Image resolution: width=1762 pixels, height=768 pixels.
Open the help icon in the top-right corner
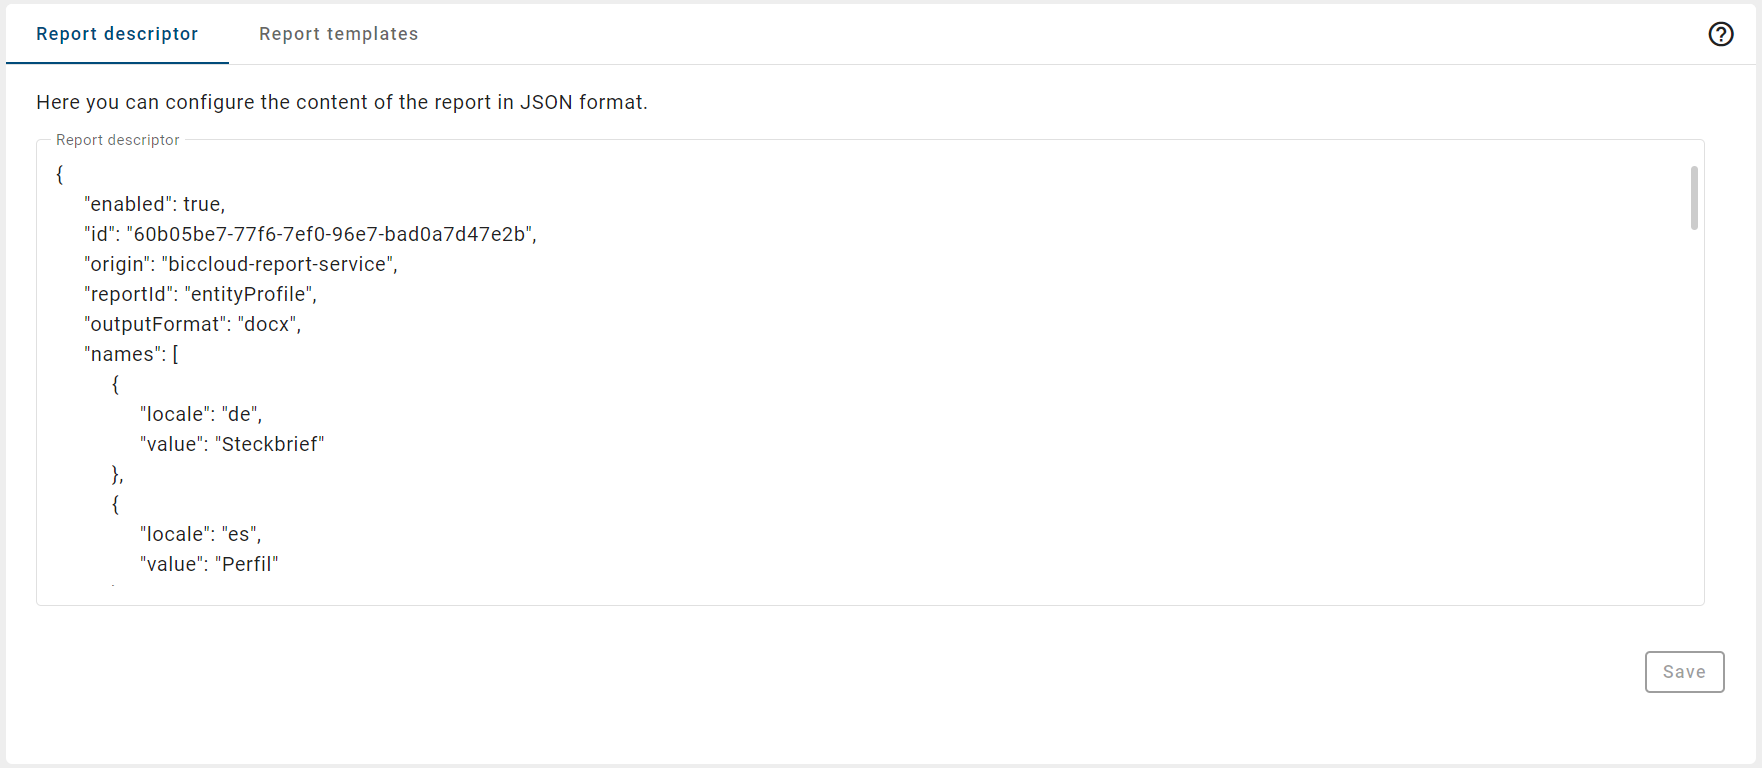pyautogui.click(x=1722, y=33)
